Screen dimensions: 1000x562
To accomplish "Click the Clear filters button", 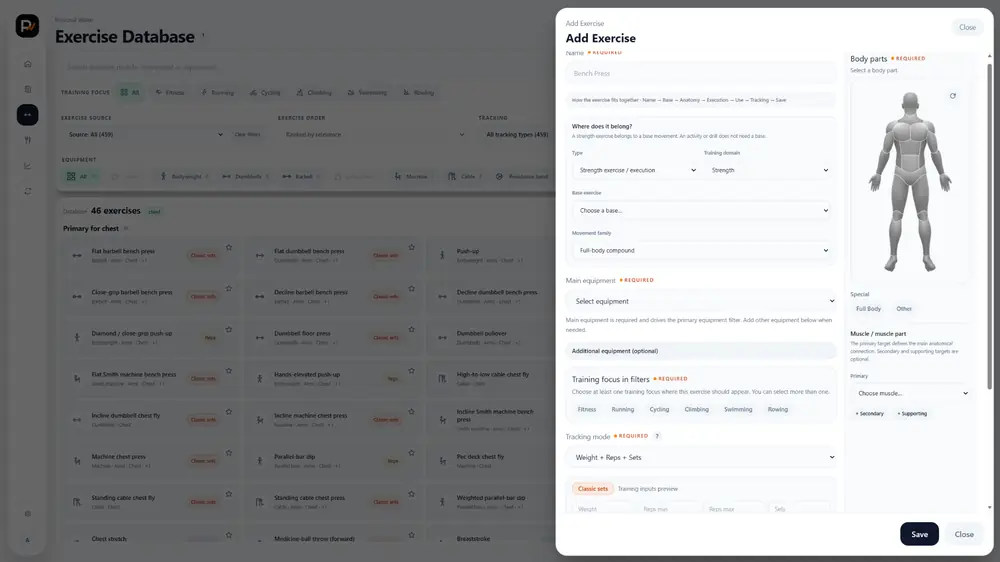I will (247, 135).
